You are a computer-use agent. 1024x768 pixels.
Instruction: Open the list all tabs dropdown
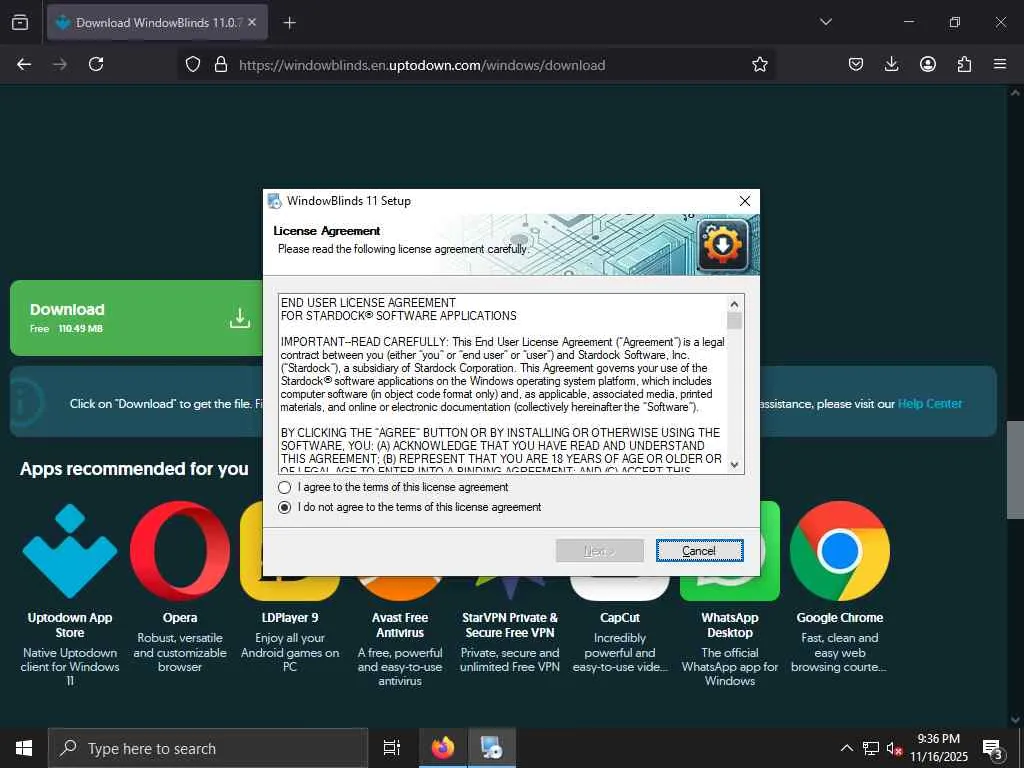[825, 22]
